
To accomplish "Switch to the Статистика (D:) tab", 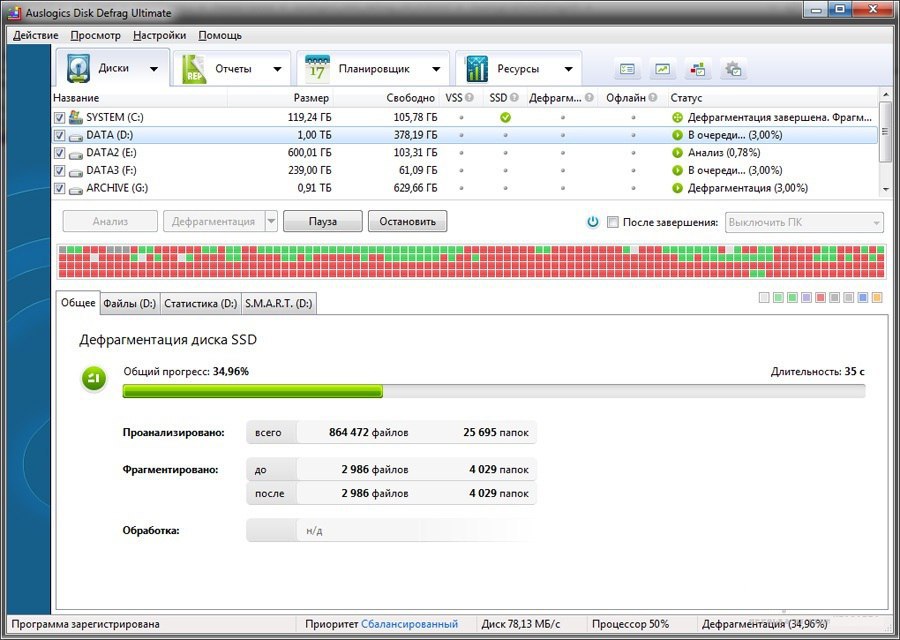I will (x=200, y=303).
